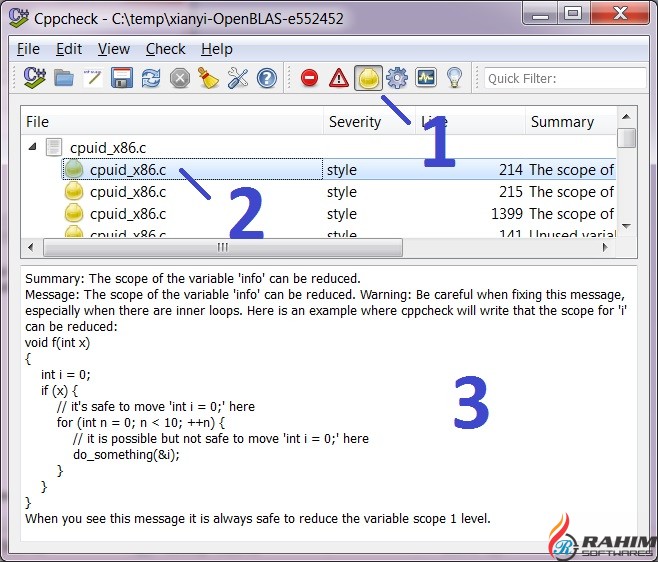Click the 'int i = 0;' declaration line
Viewport: 658px width, 562px height.
(x=65, y=374)
